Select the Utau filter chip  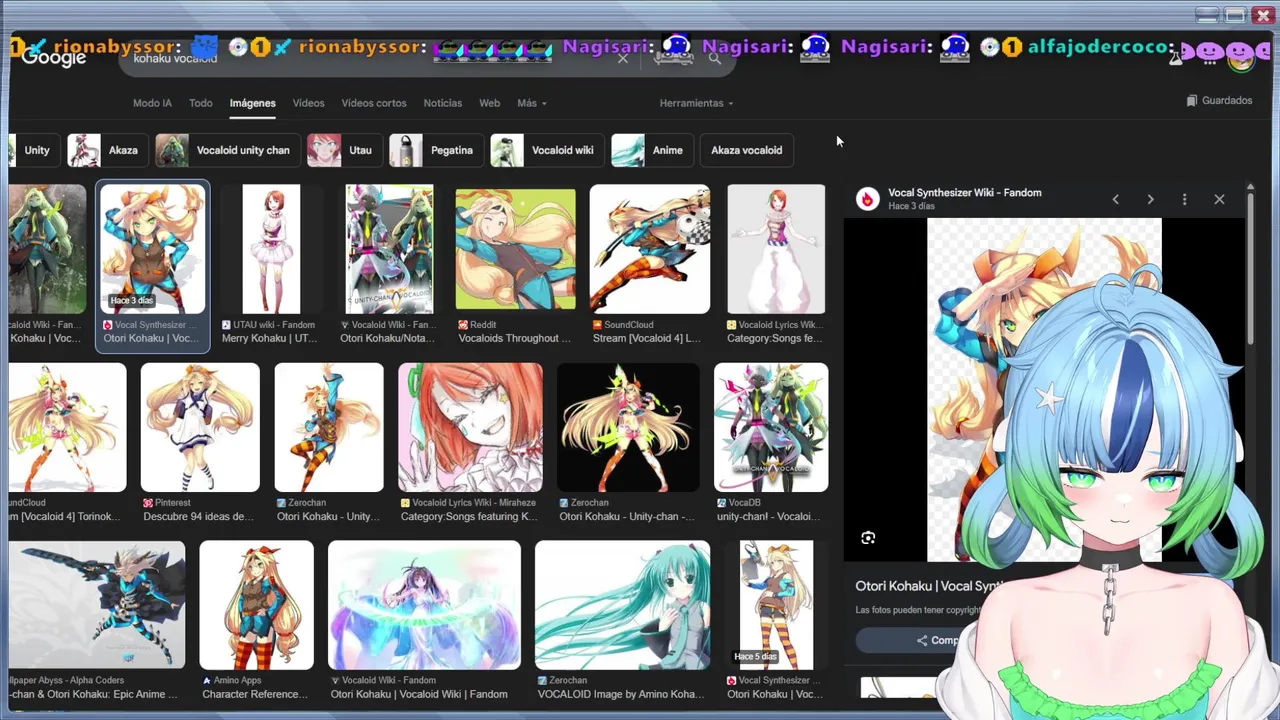tap(343, 150)
